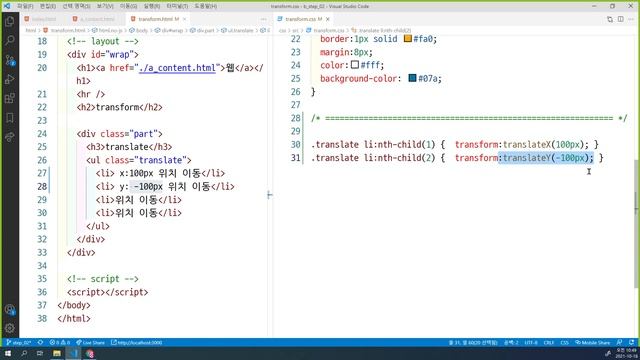
Task: Follow the ./a_content.html href link
Action: coord(177,68)
